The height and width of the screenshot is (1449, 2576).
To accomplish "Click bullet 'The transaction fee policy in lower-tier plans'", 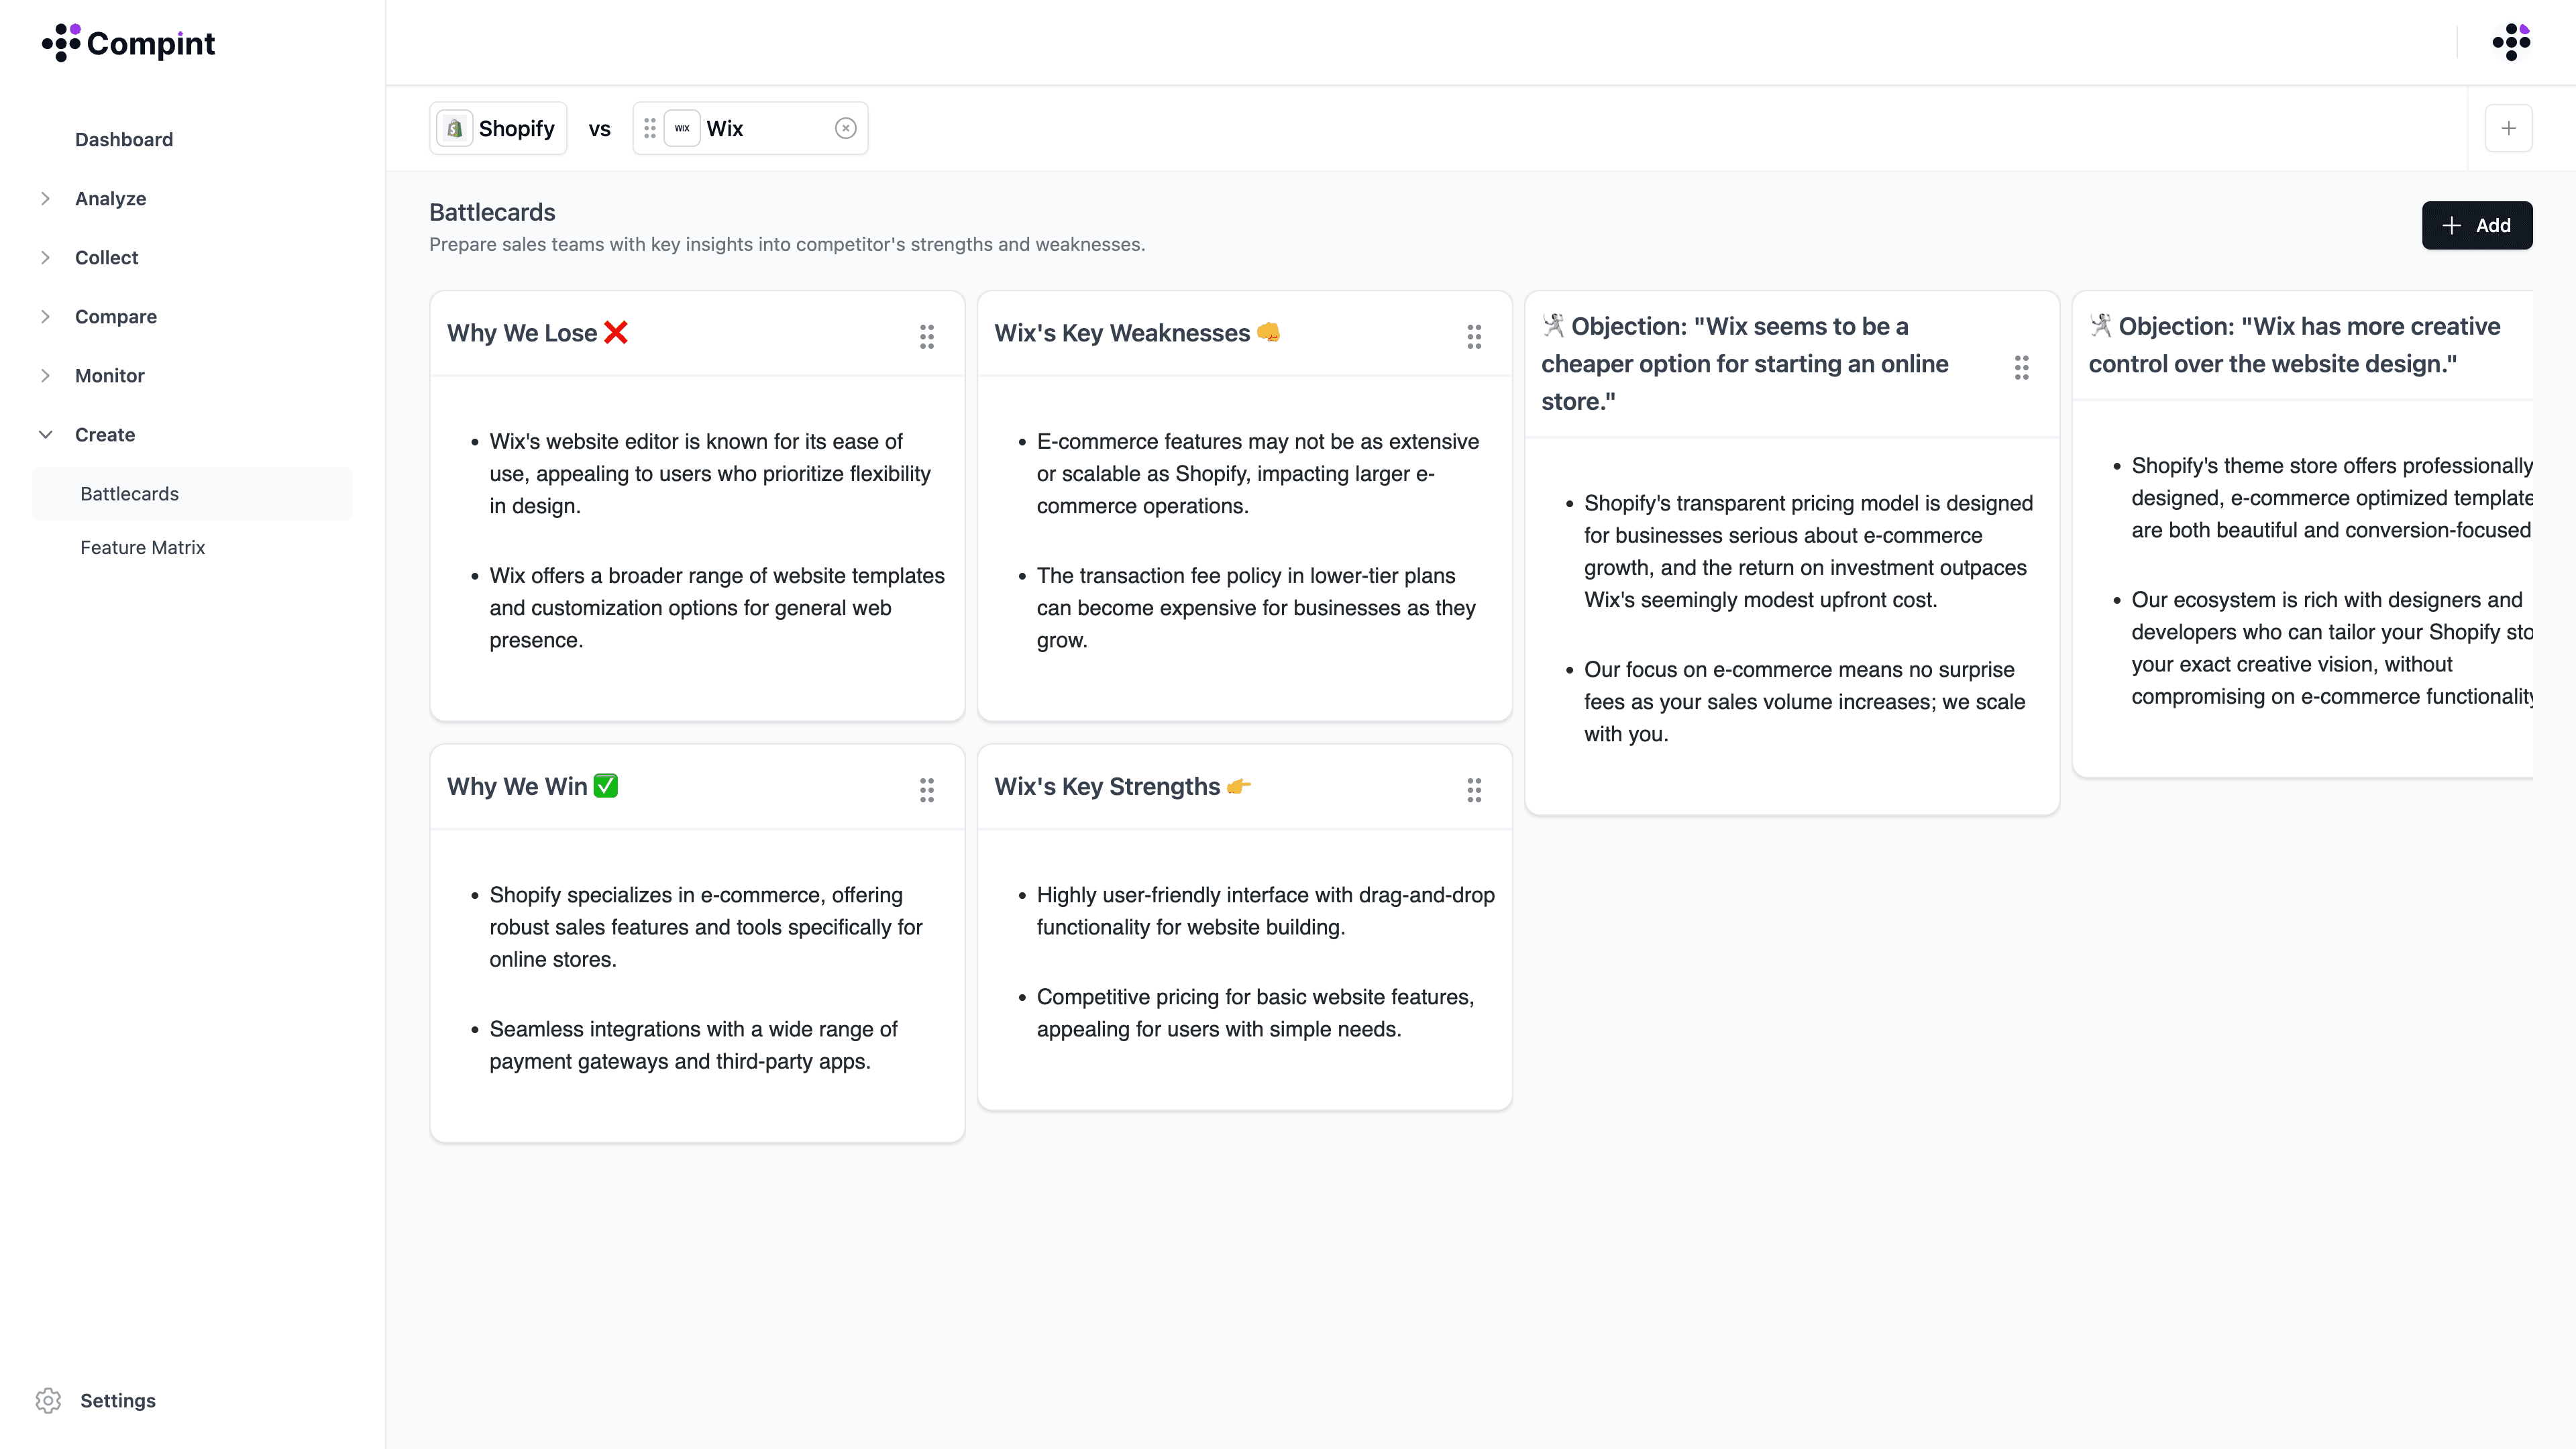I will coord(1256,607).
